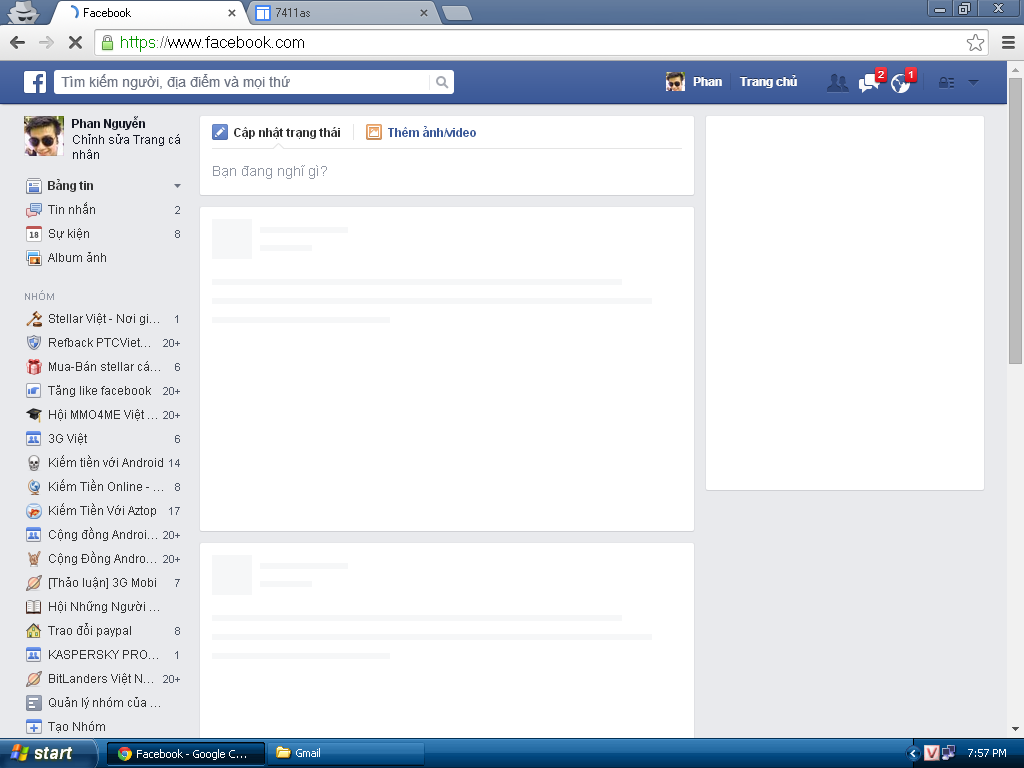The width and height of the screenshot is (1024, 768).
Task: Switch to Thêm ảnh/video tab
Action: pyautogui.click(x=421, y=133)
